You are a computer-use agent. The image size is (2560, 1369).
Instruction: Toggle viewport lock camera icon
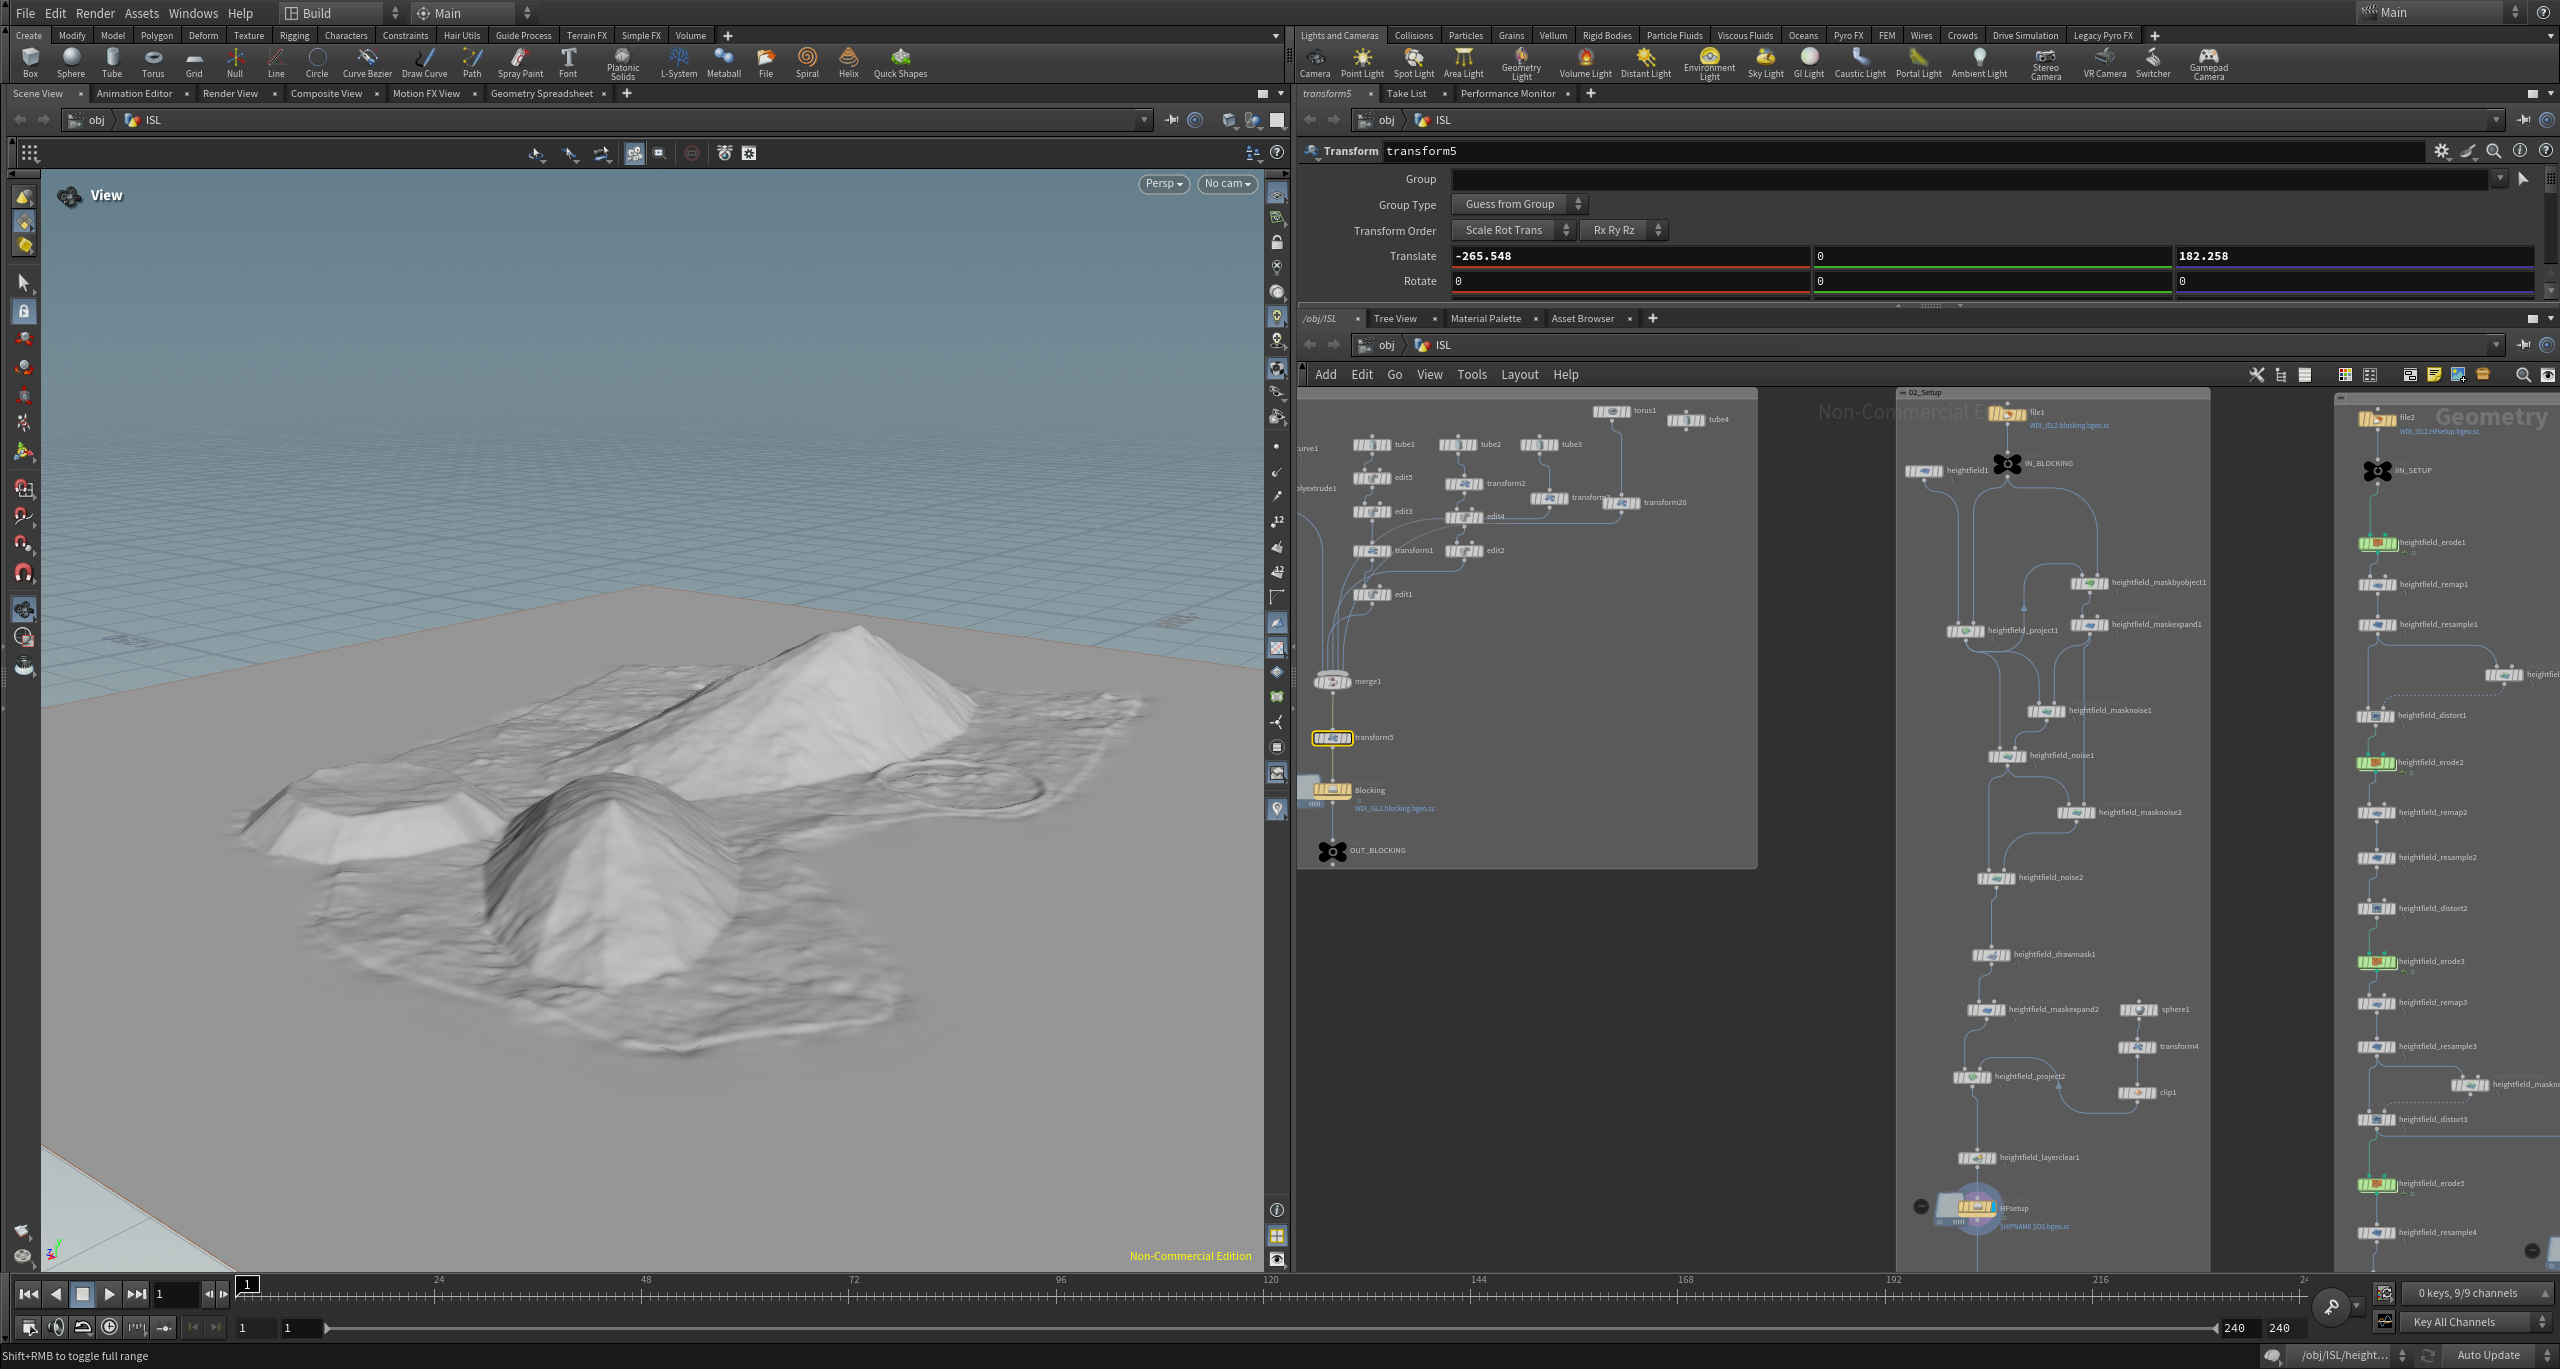pos(1277,242)
